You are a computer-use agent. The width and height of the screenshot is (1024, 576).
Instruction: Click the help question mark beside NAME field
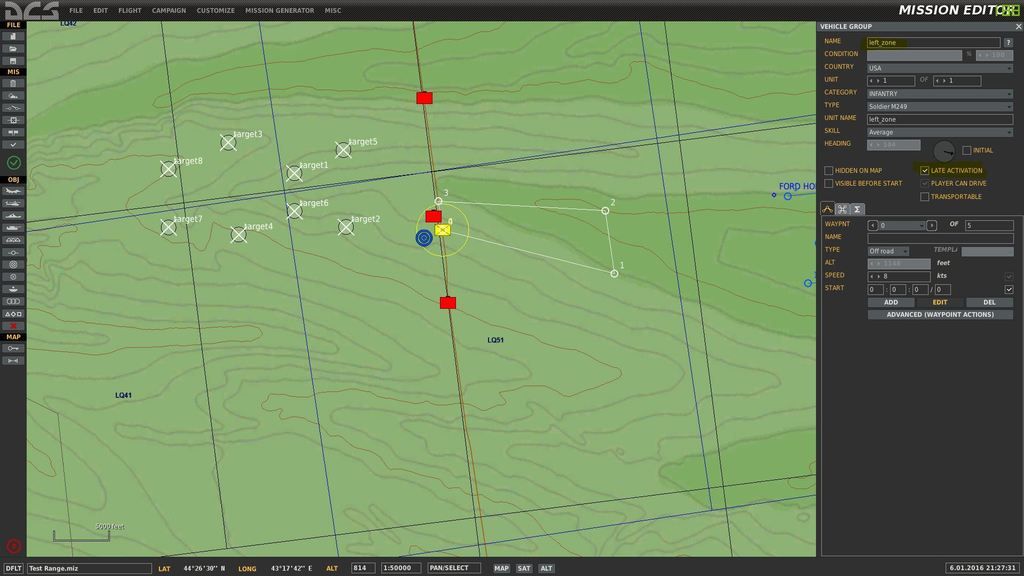click(1008, 42)
